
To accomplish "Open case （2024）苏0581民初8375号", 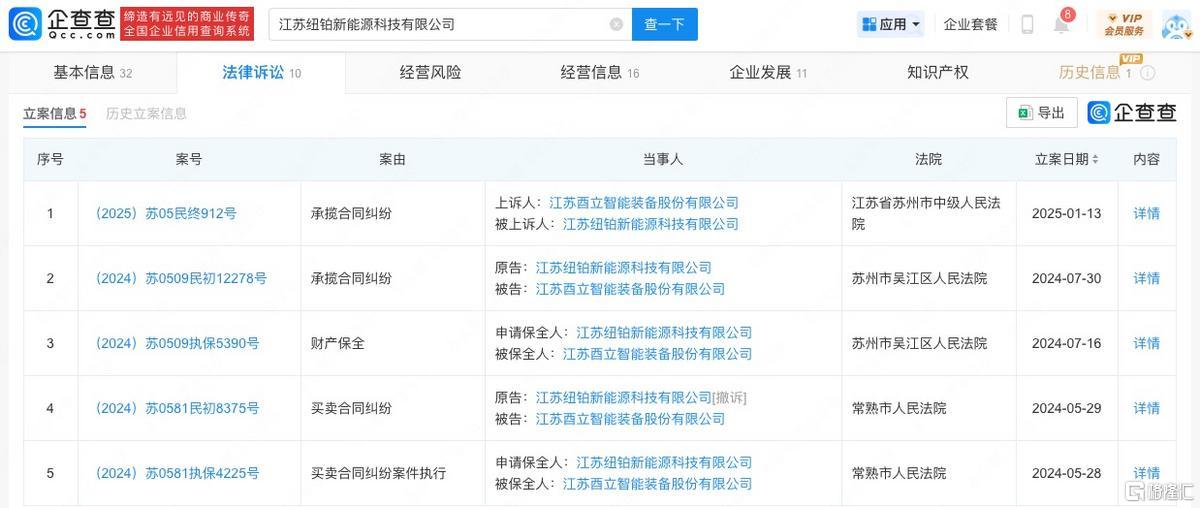I will click(175, 408).
